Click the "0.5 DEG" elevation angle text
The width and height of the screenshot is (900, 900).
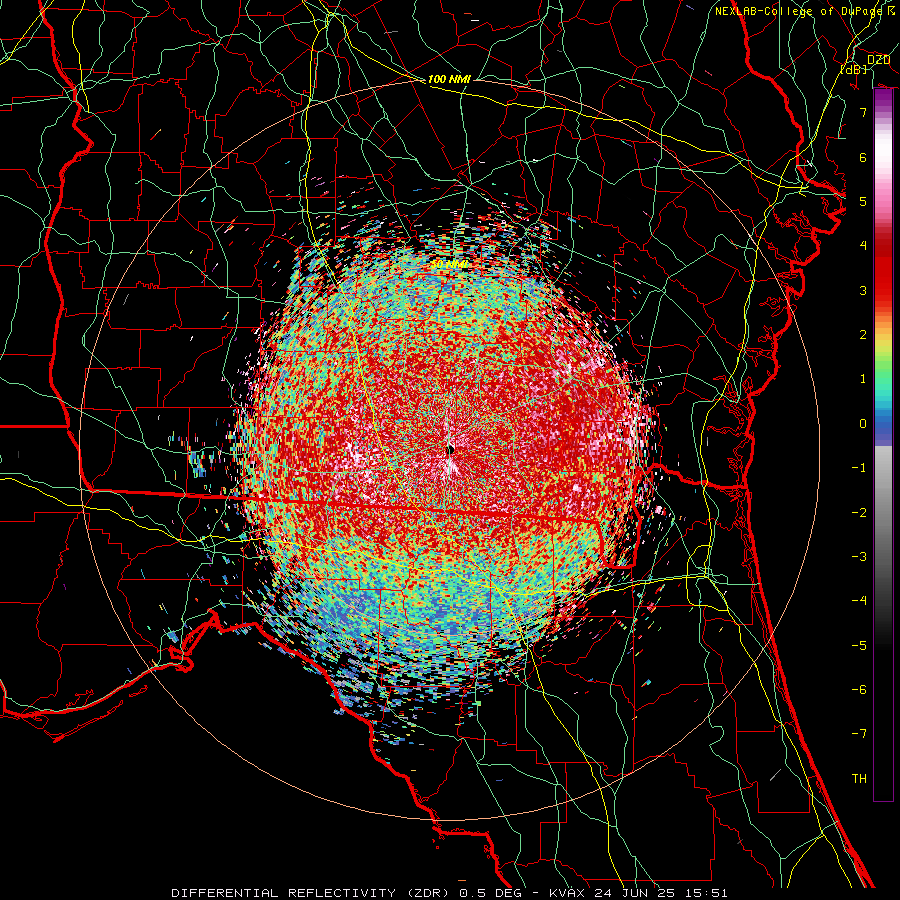(x=491, y=893)
